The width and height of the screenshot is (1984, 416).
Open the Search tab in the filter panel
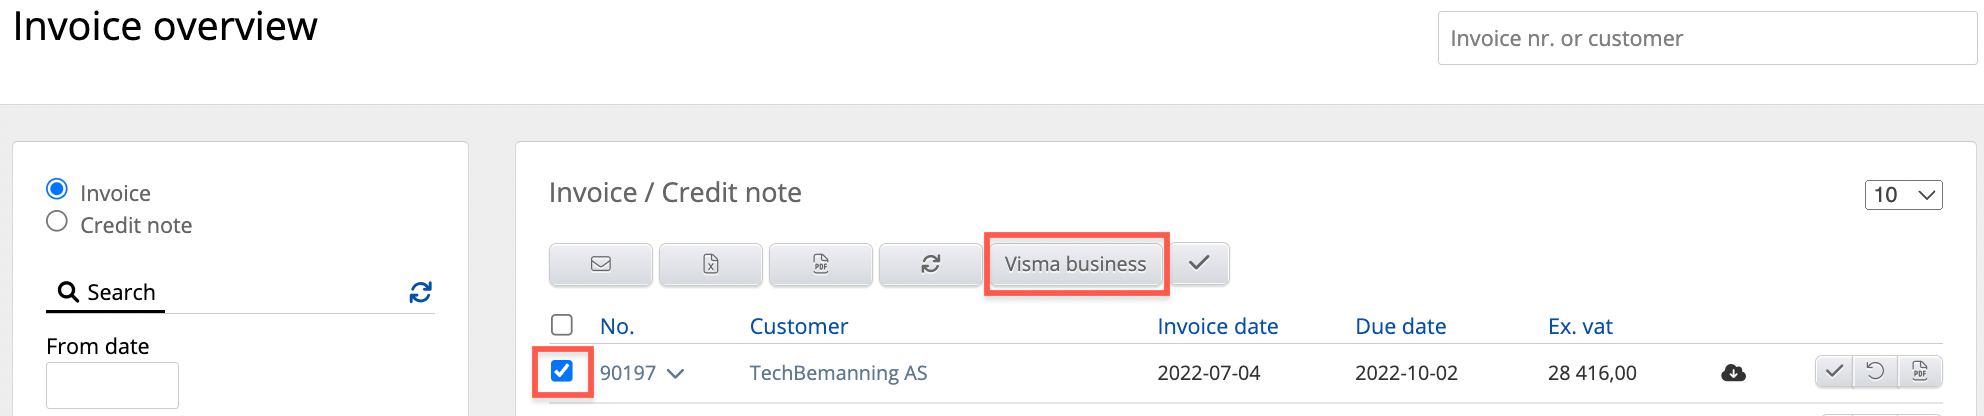coord(106,292)
